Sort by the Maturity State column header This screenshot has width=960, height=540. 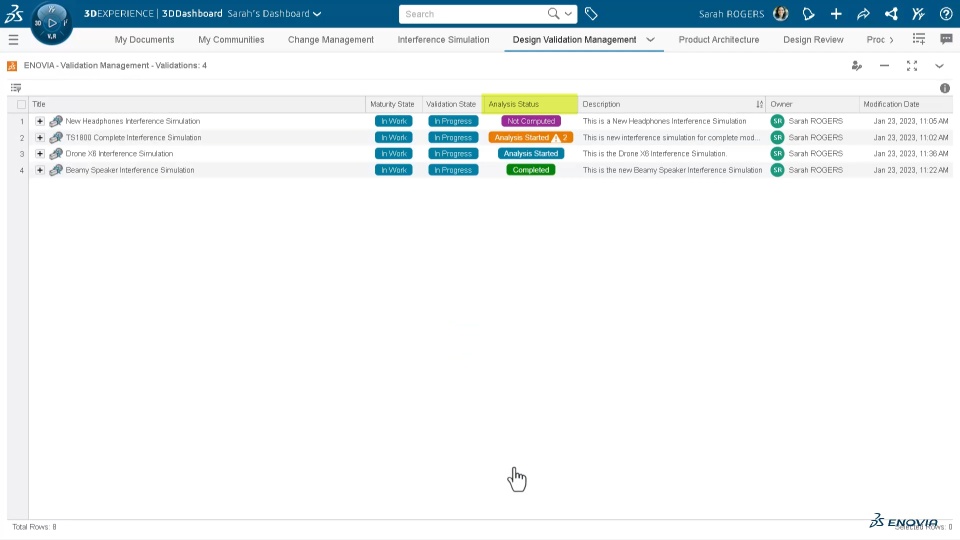pos(394,104)
